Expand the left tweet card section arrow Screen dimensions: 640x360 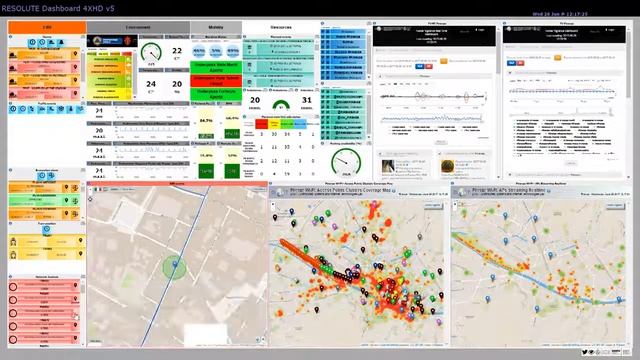pos(380,154)
